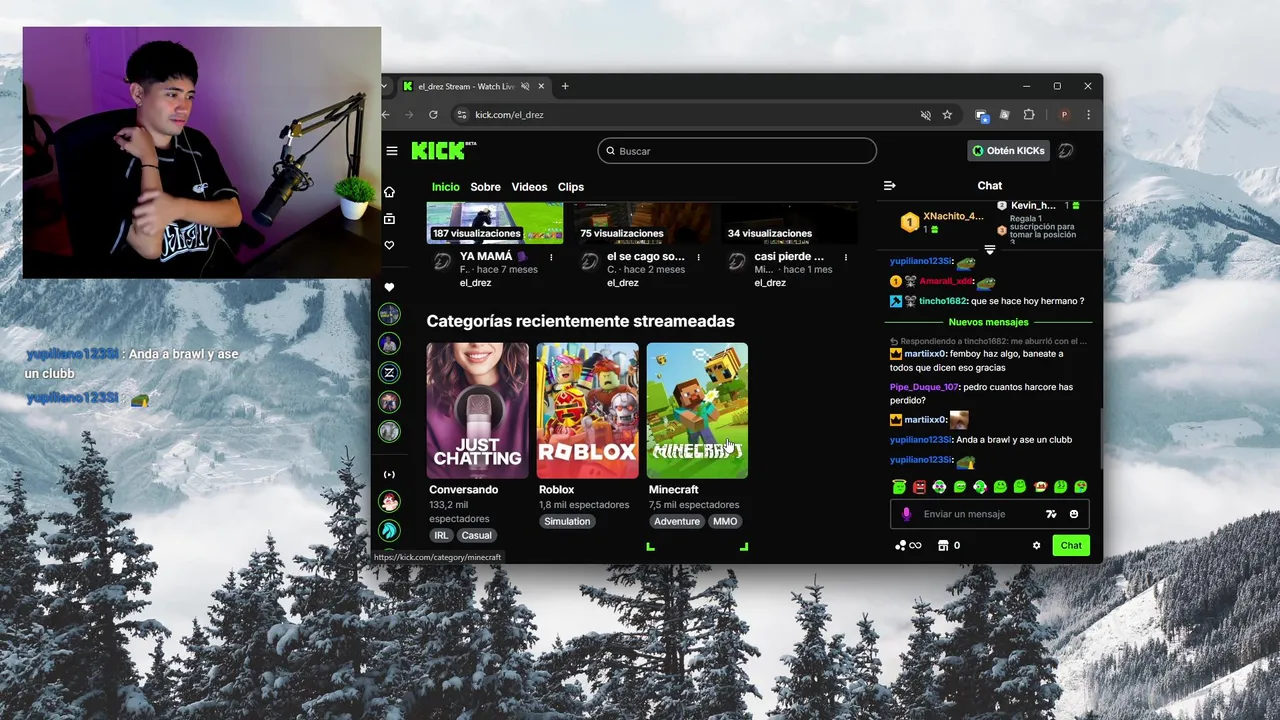Switch to the Inicio tab
The height and width of the screenshot is (720, 1280).
pos(446,187)
